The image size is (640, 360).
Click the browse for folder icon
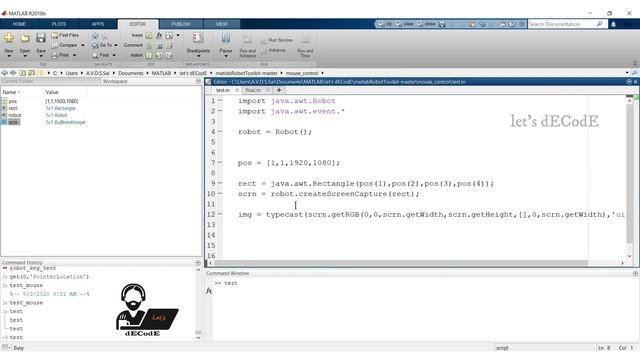(31, 73)
